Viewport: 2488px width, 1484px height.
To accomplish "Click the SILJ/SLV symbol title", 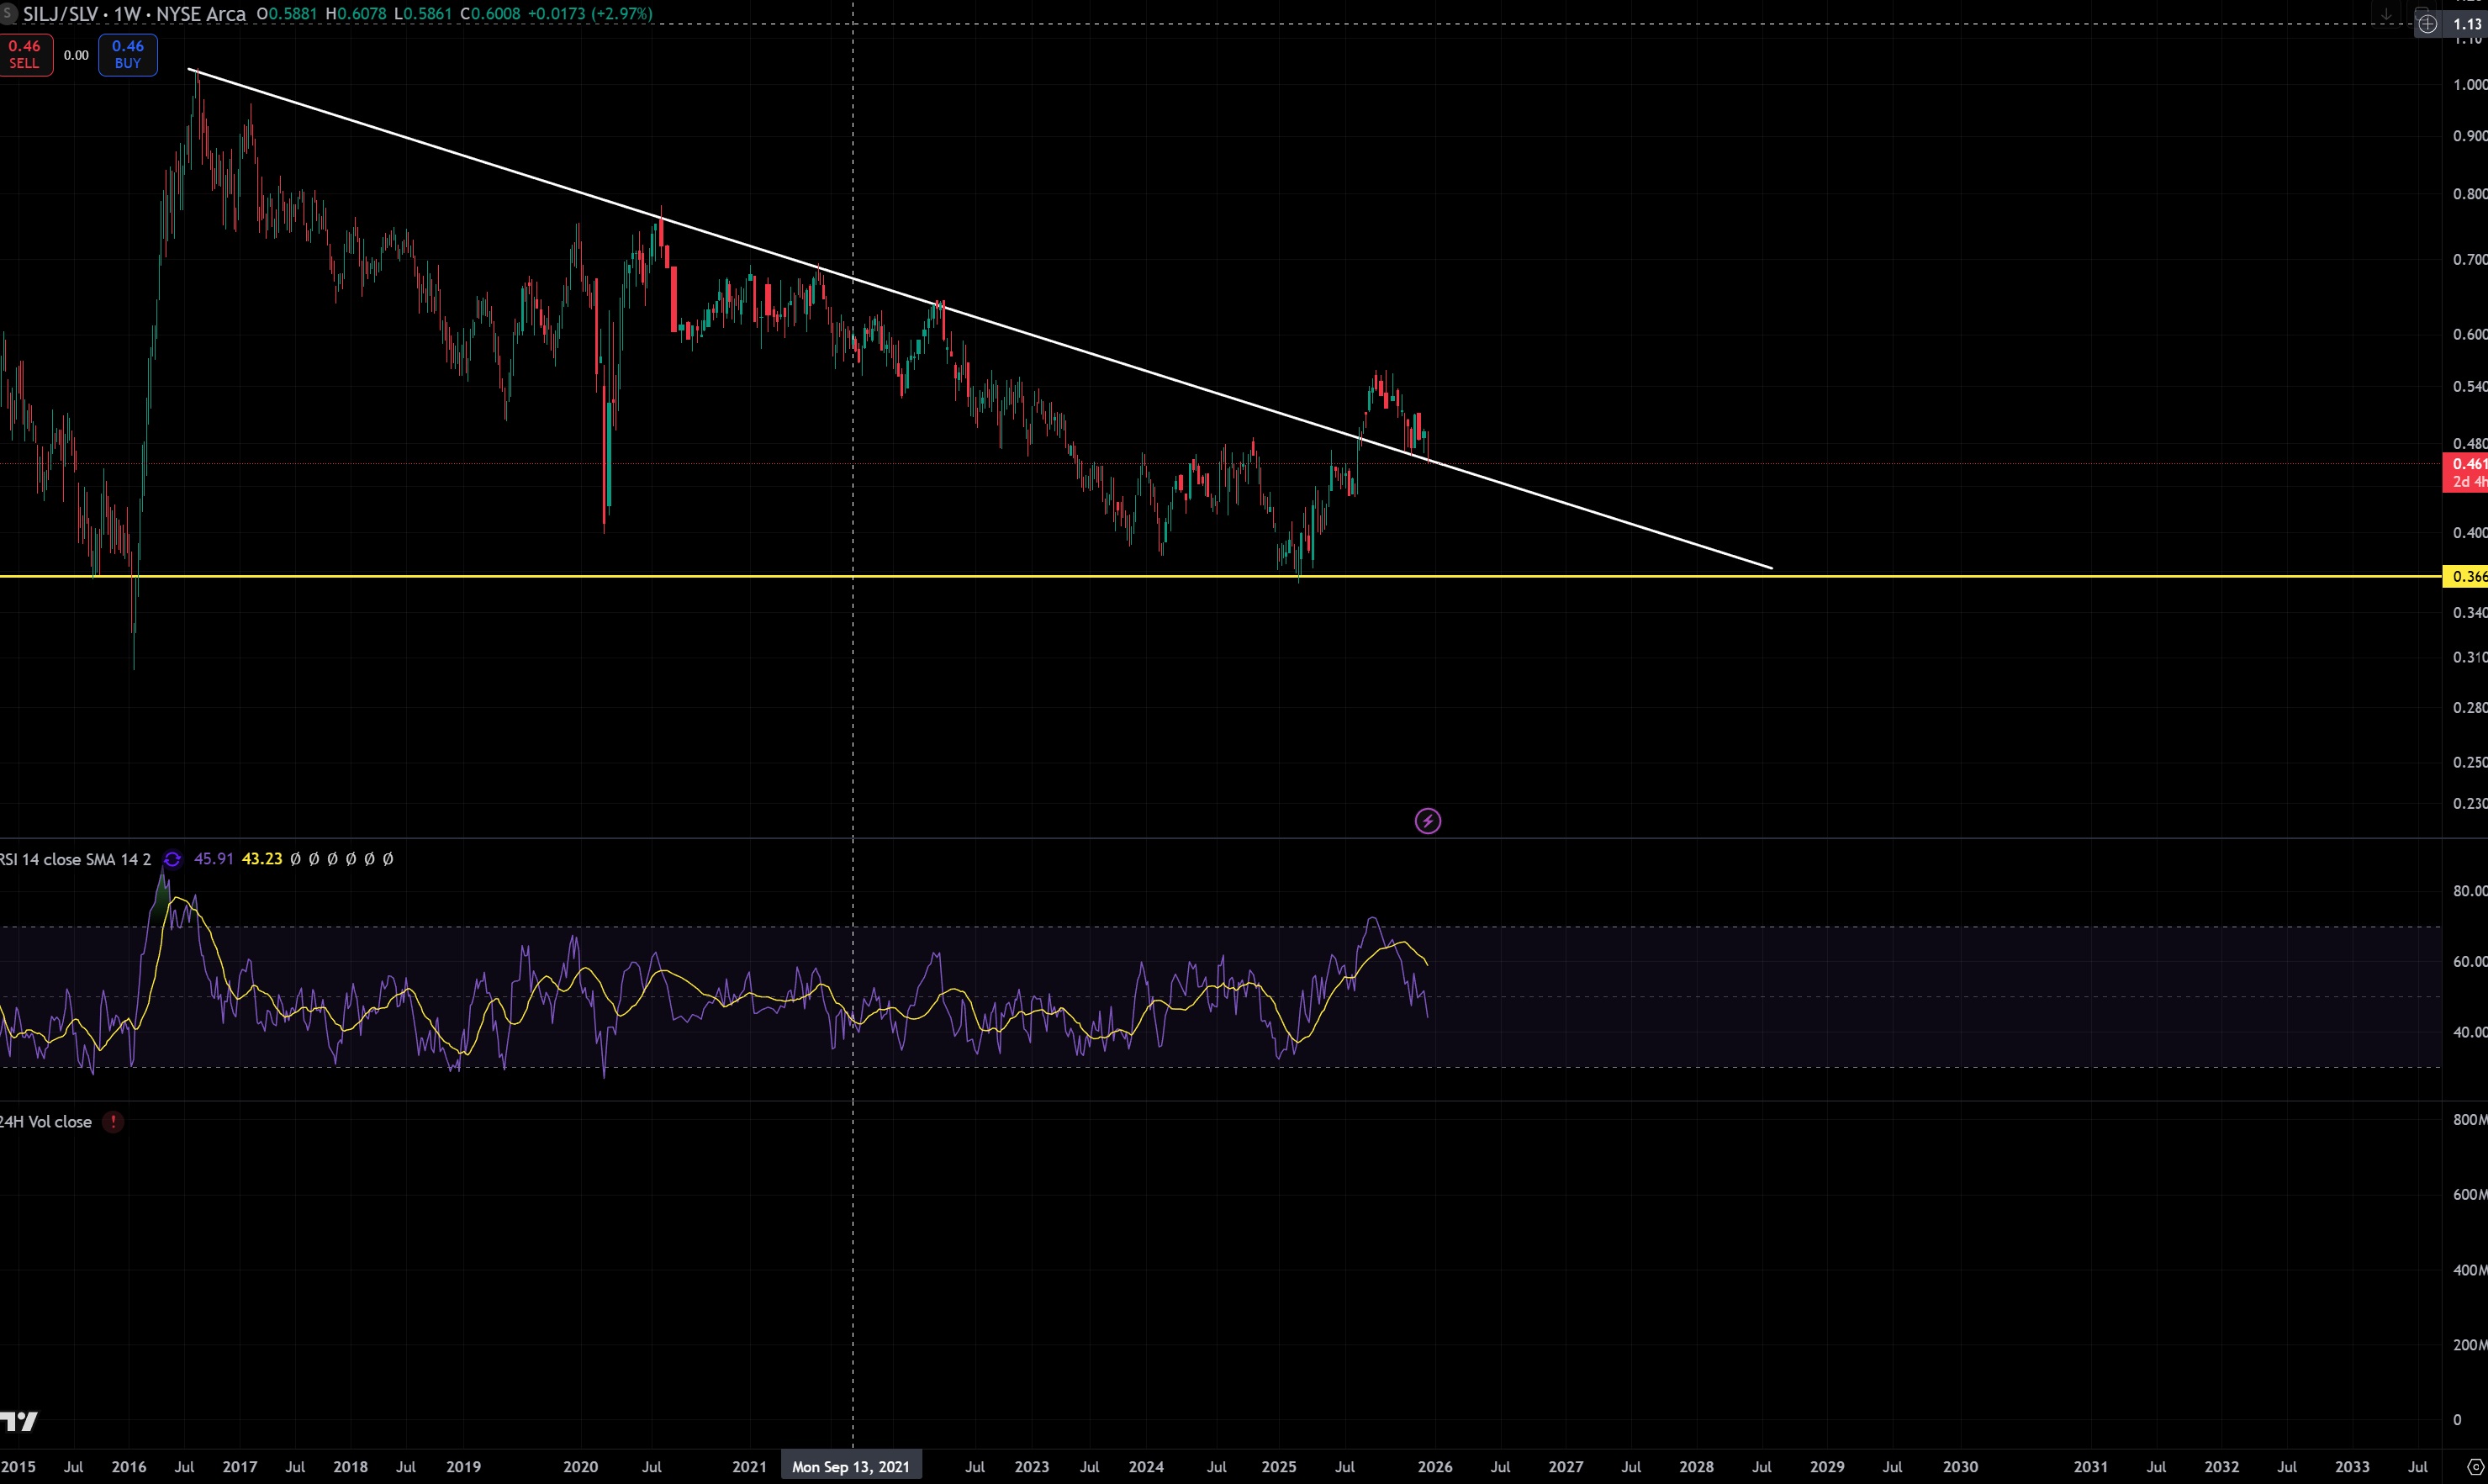I will point(60,14).
